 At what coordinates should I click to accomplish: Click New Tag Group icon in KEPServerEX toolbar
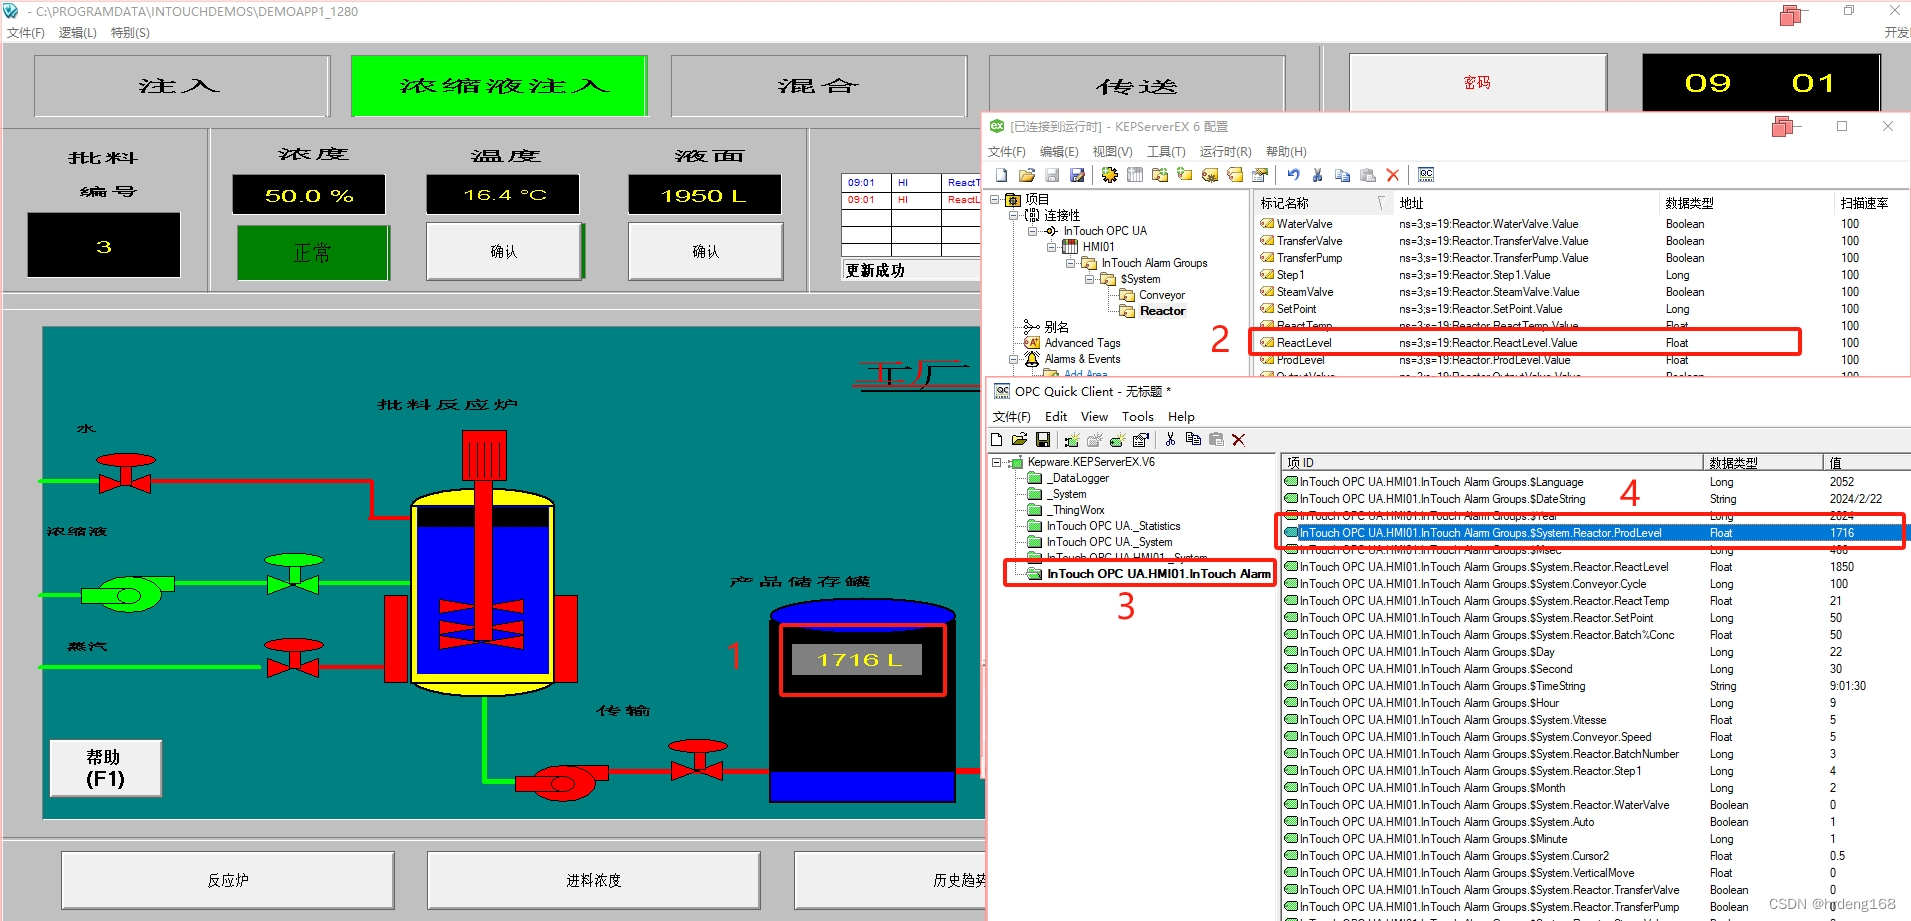pyautogui.click(x=1160, y=175)
